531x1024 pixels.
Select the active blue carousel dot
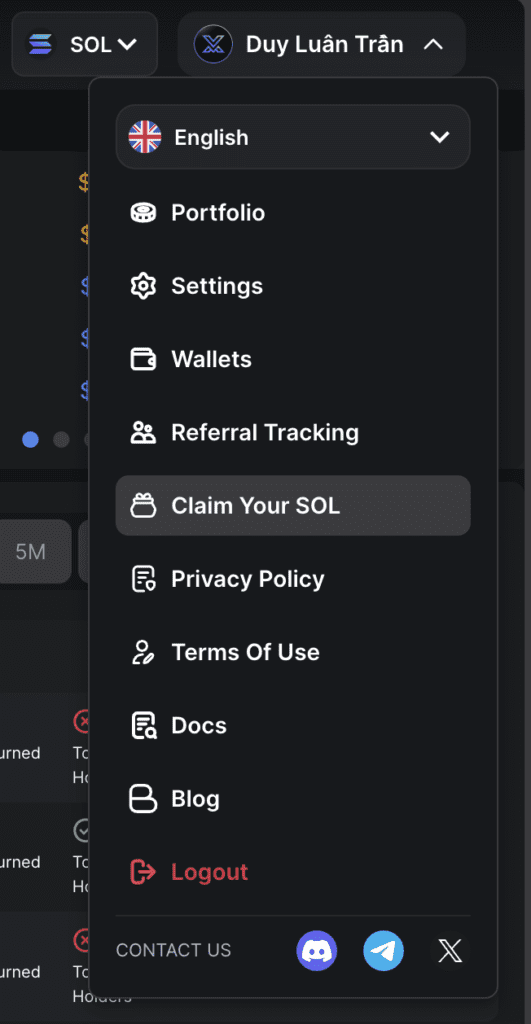tap(30, 440)
